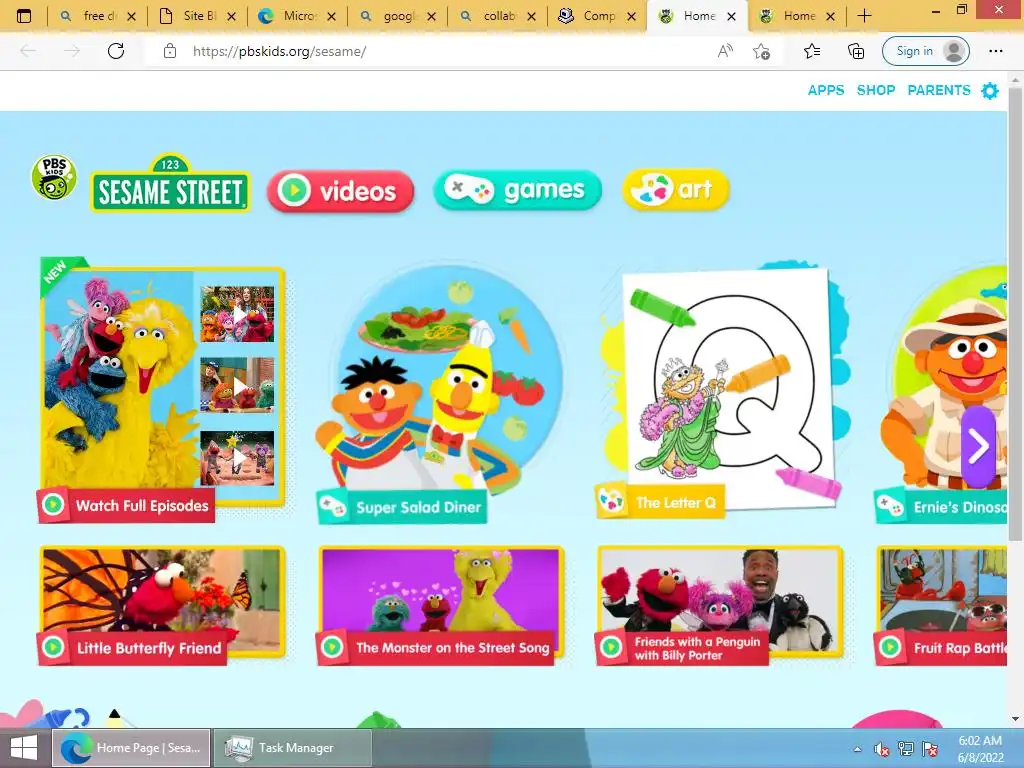The image size is (1024, 768).
Task: Play the Fruit Rap Battle video
Action: 940,605
